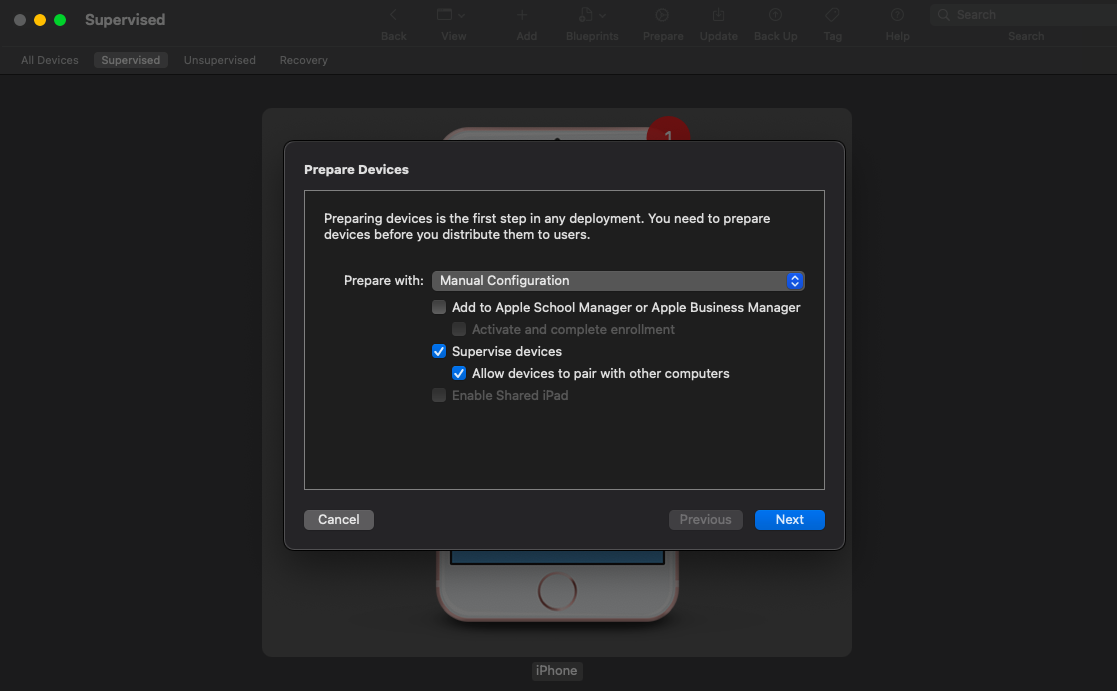
Task: Switch to the Unsupervised tab
Action: click(219, 60)
